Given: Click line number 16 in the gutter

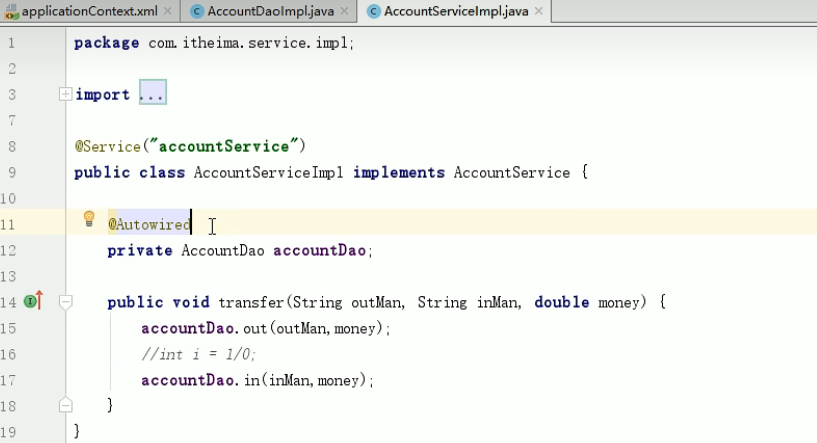Looking at the screenshot, I should click(x=8, y=354).
